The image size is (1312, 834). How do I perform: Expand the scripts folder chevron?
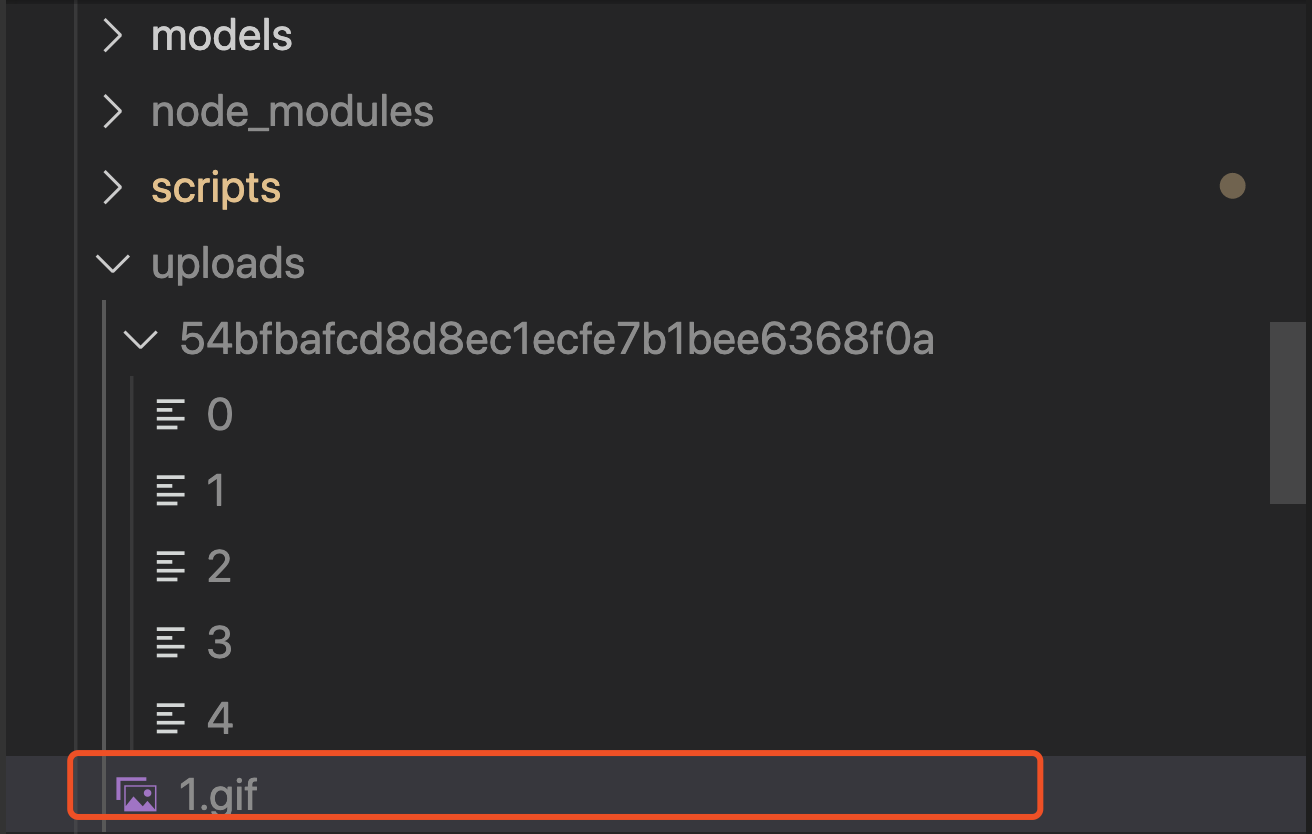click(113, 187)
